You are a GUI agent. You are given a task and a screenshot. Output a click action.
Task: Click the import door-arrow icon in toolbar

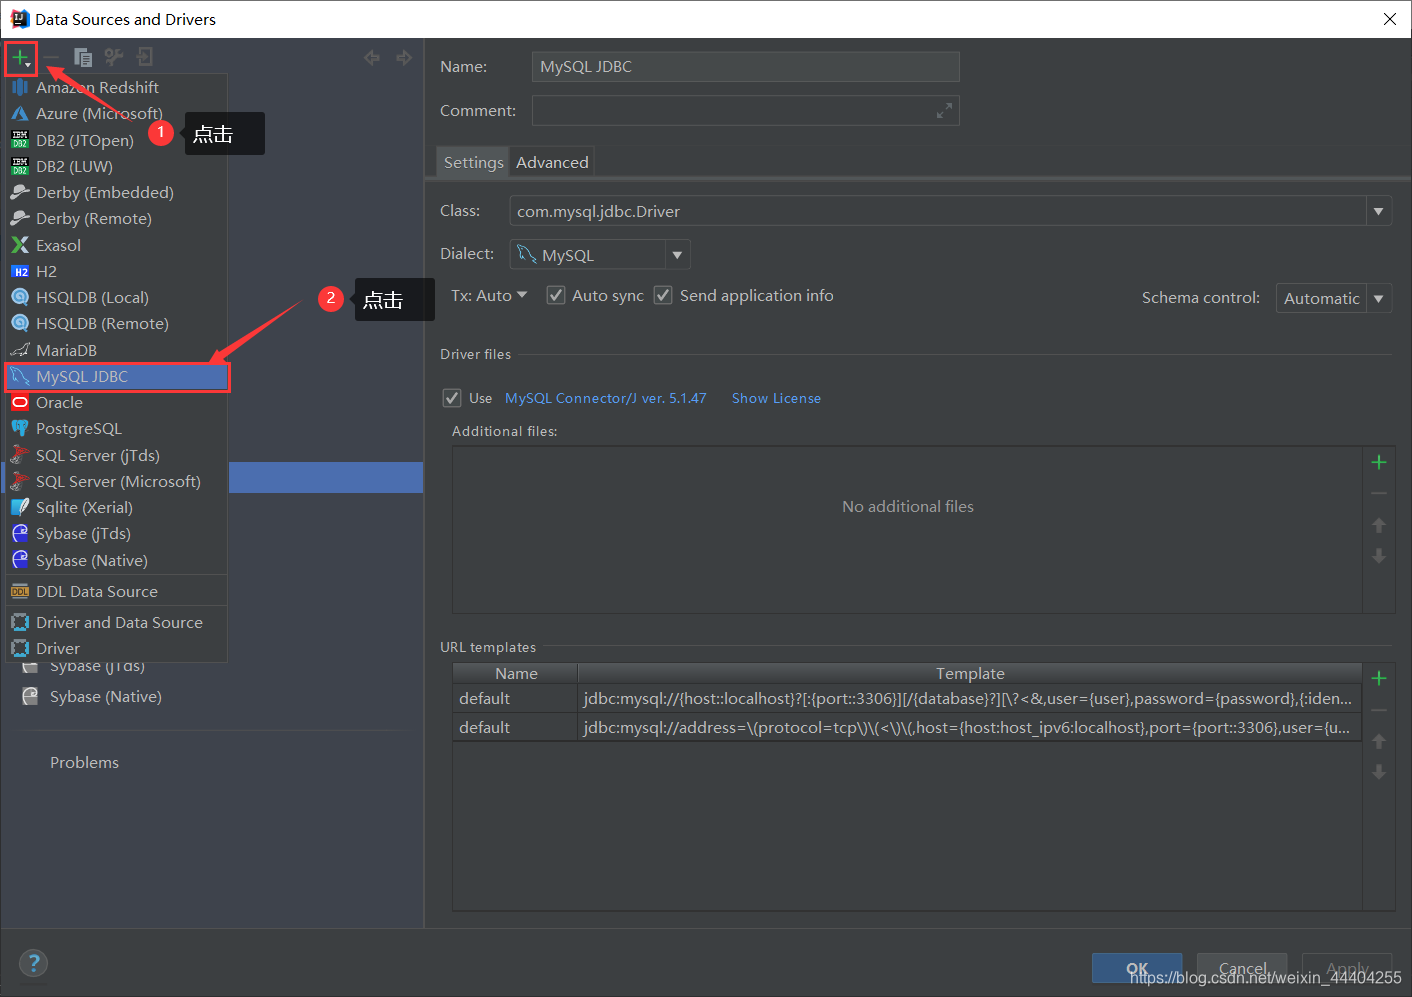[145, 58]
